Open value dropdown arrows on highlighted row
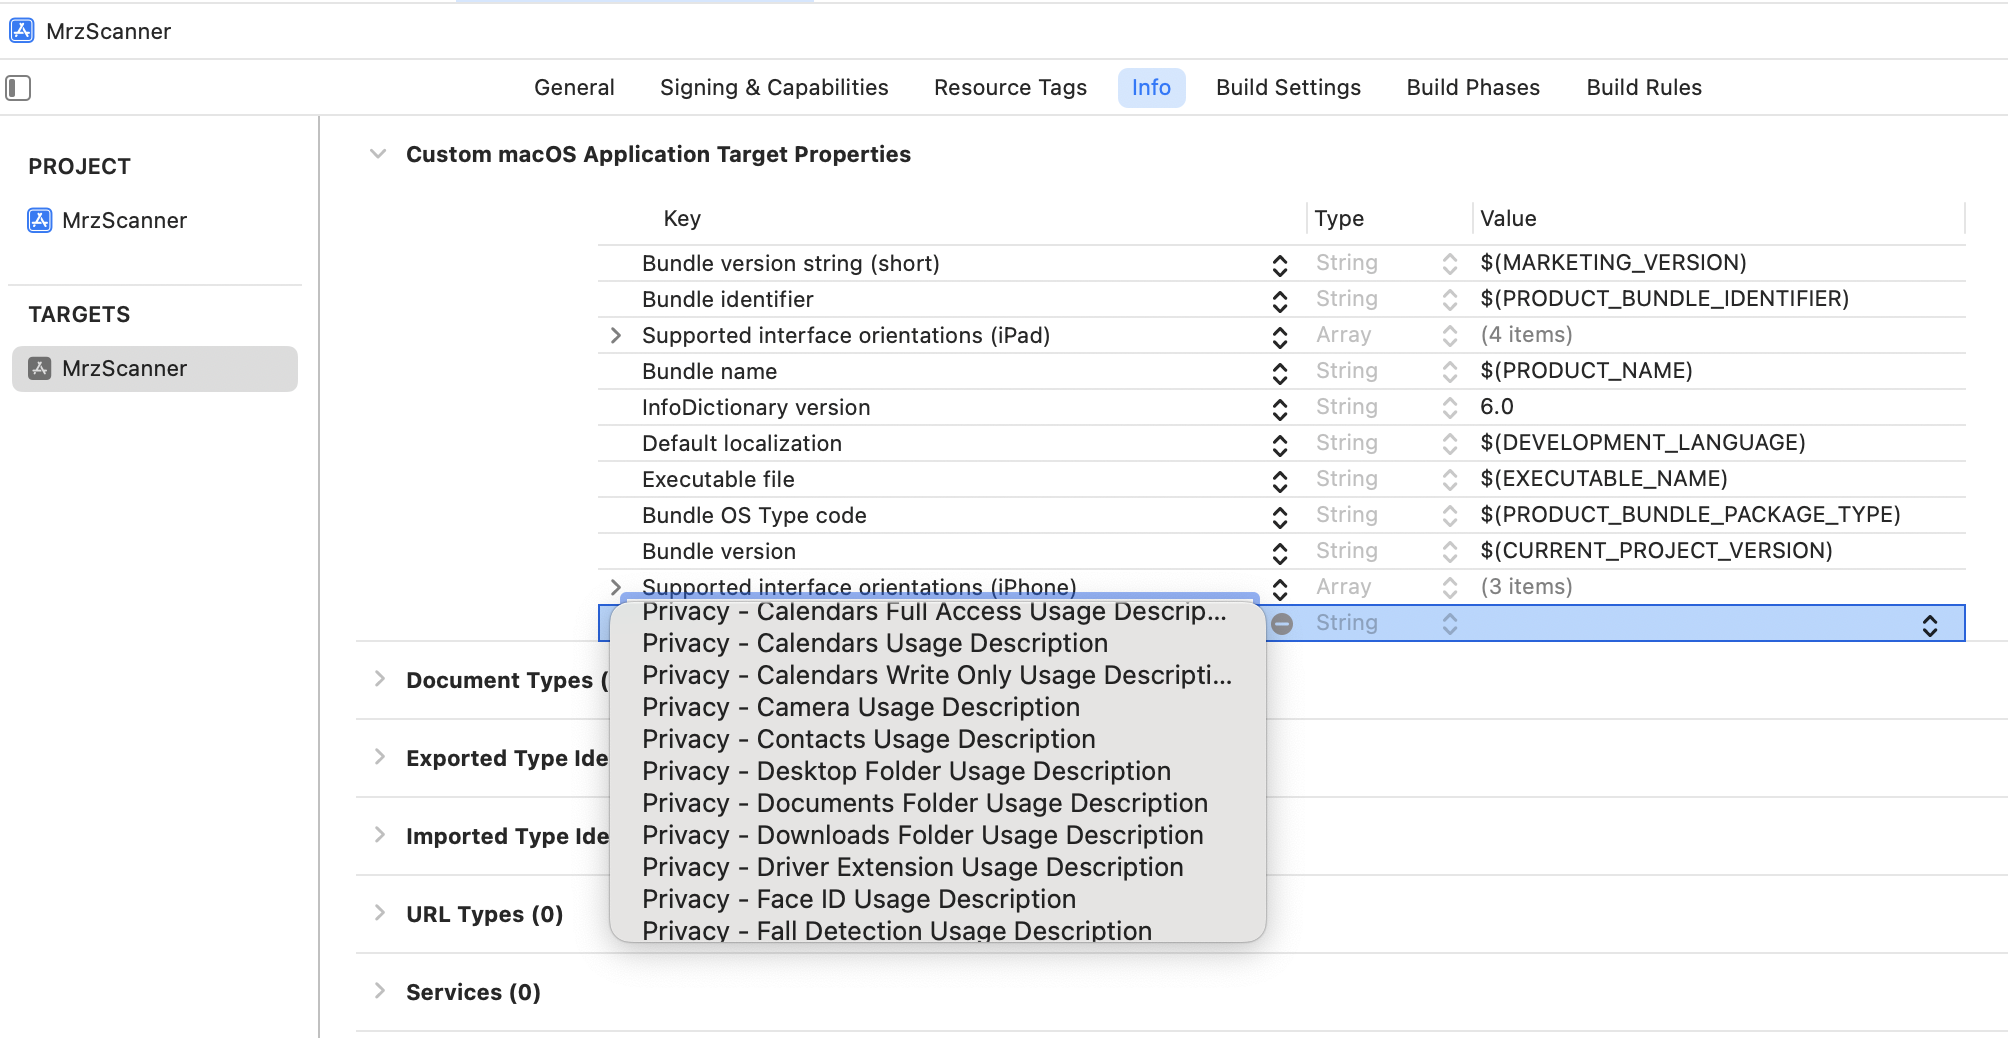 (1929, 625)
